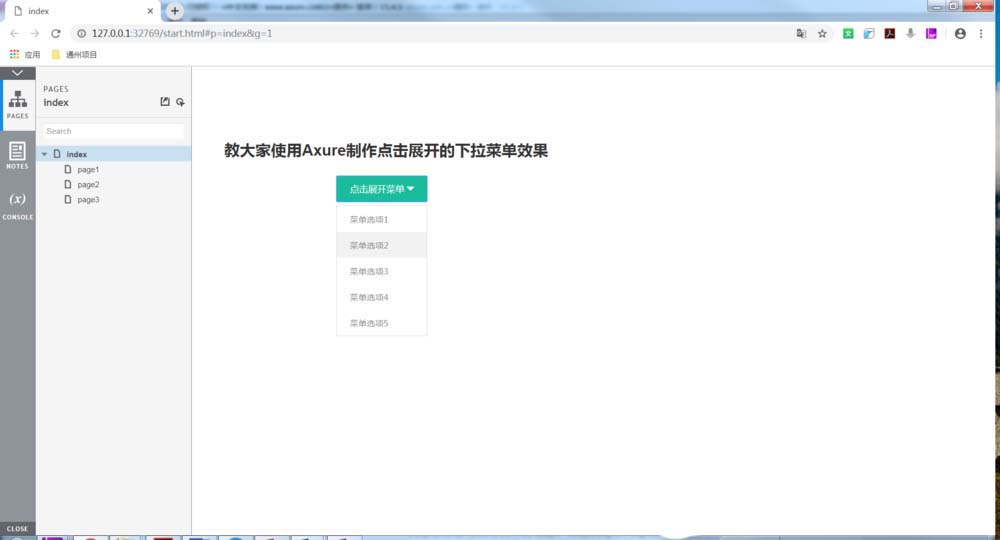The width and height of the screenshot is (1000, 540).
Task: Open page2 in the page tree
Action: pos(88,185)
